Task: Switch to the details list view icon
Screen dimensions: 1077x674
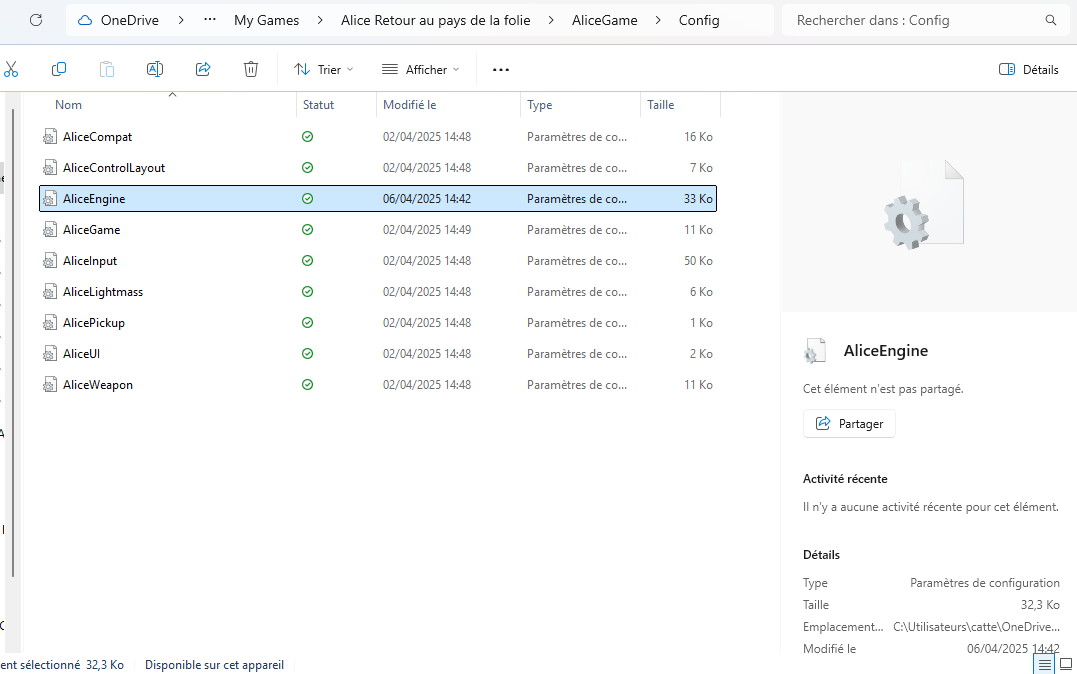Action: tap(1044, 664)
